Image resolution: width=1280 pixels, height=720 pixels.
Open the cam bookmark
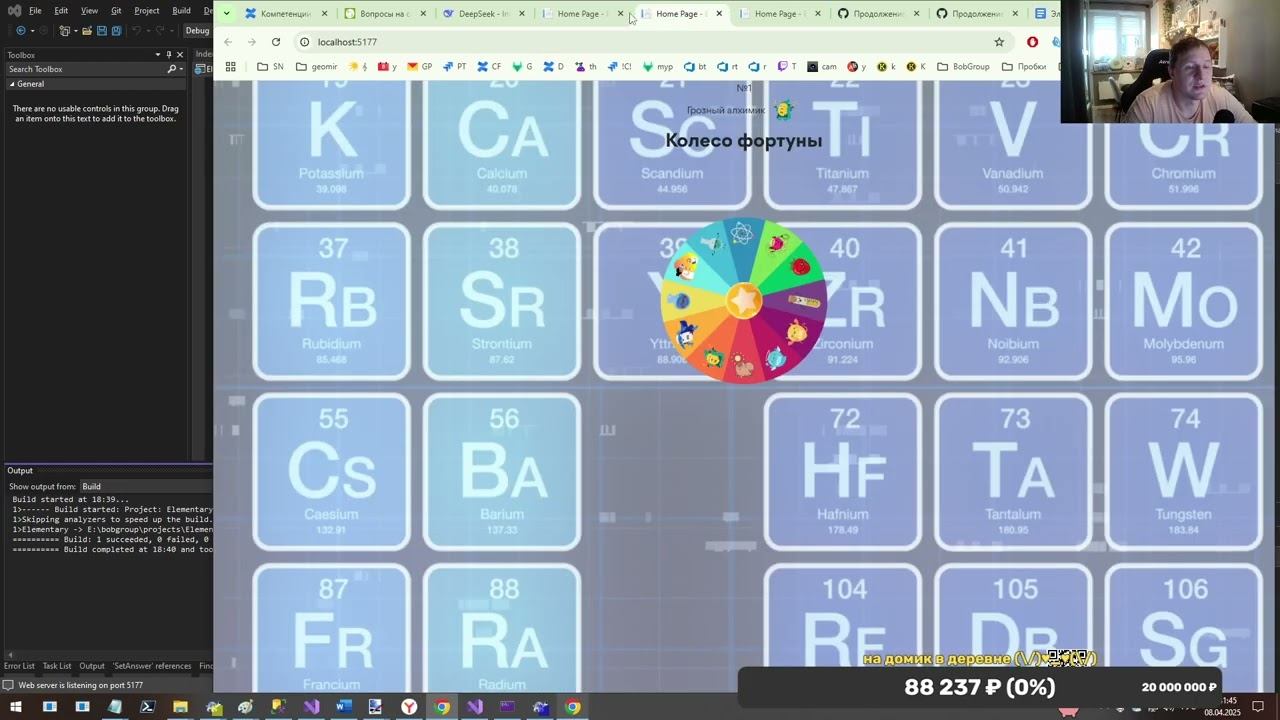pyautogui.click(x=822, y=67)
